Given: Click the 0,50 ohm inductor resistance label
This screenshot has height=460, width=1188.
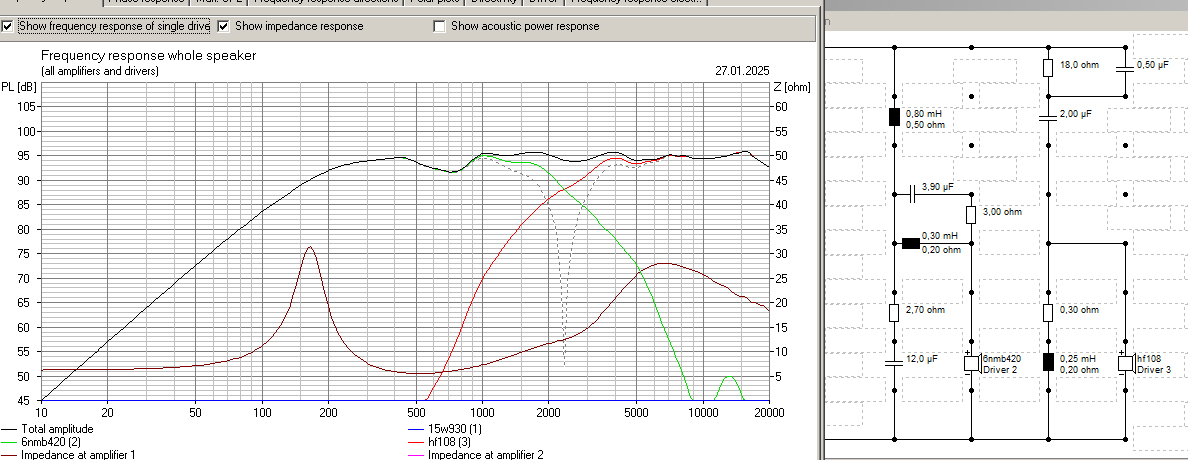Looking at the screenshot, I should coord(925,124).
